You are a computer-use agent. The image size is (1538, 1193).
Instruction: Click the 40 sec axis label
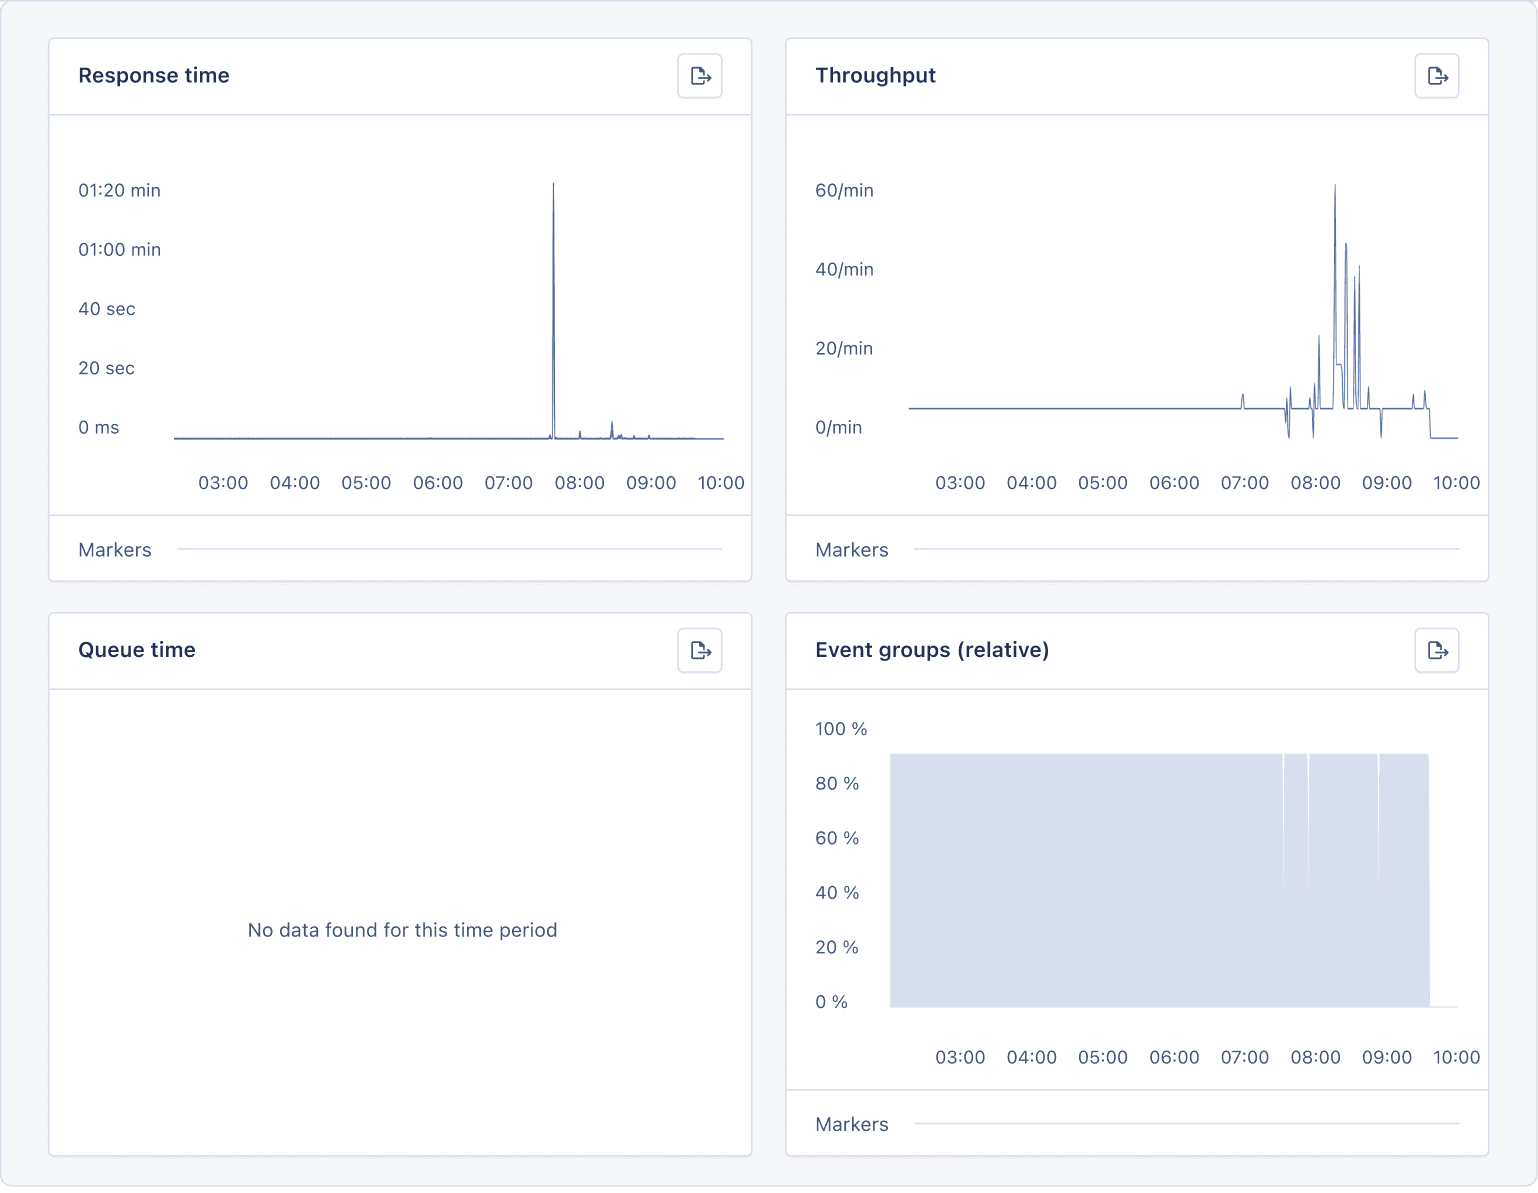pos(107,309)
